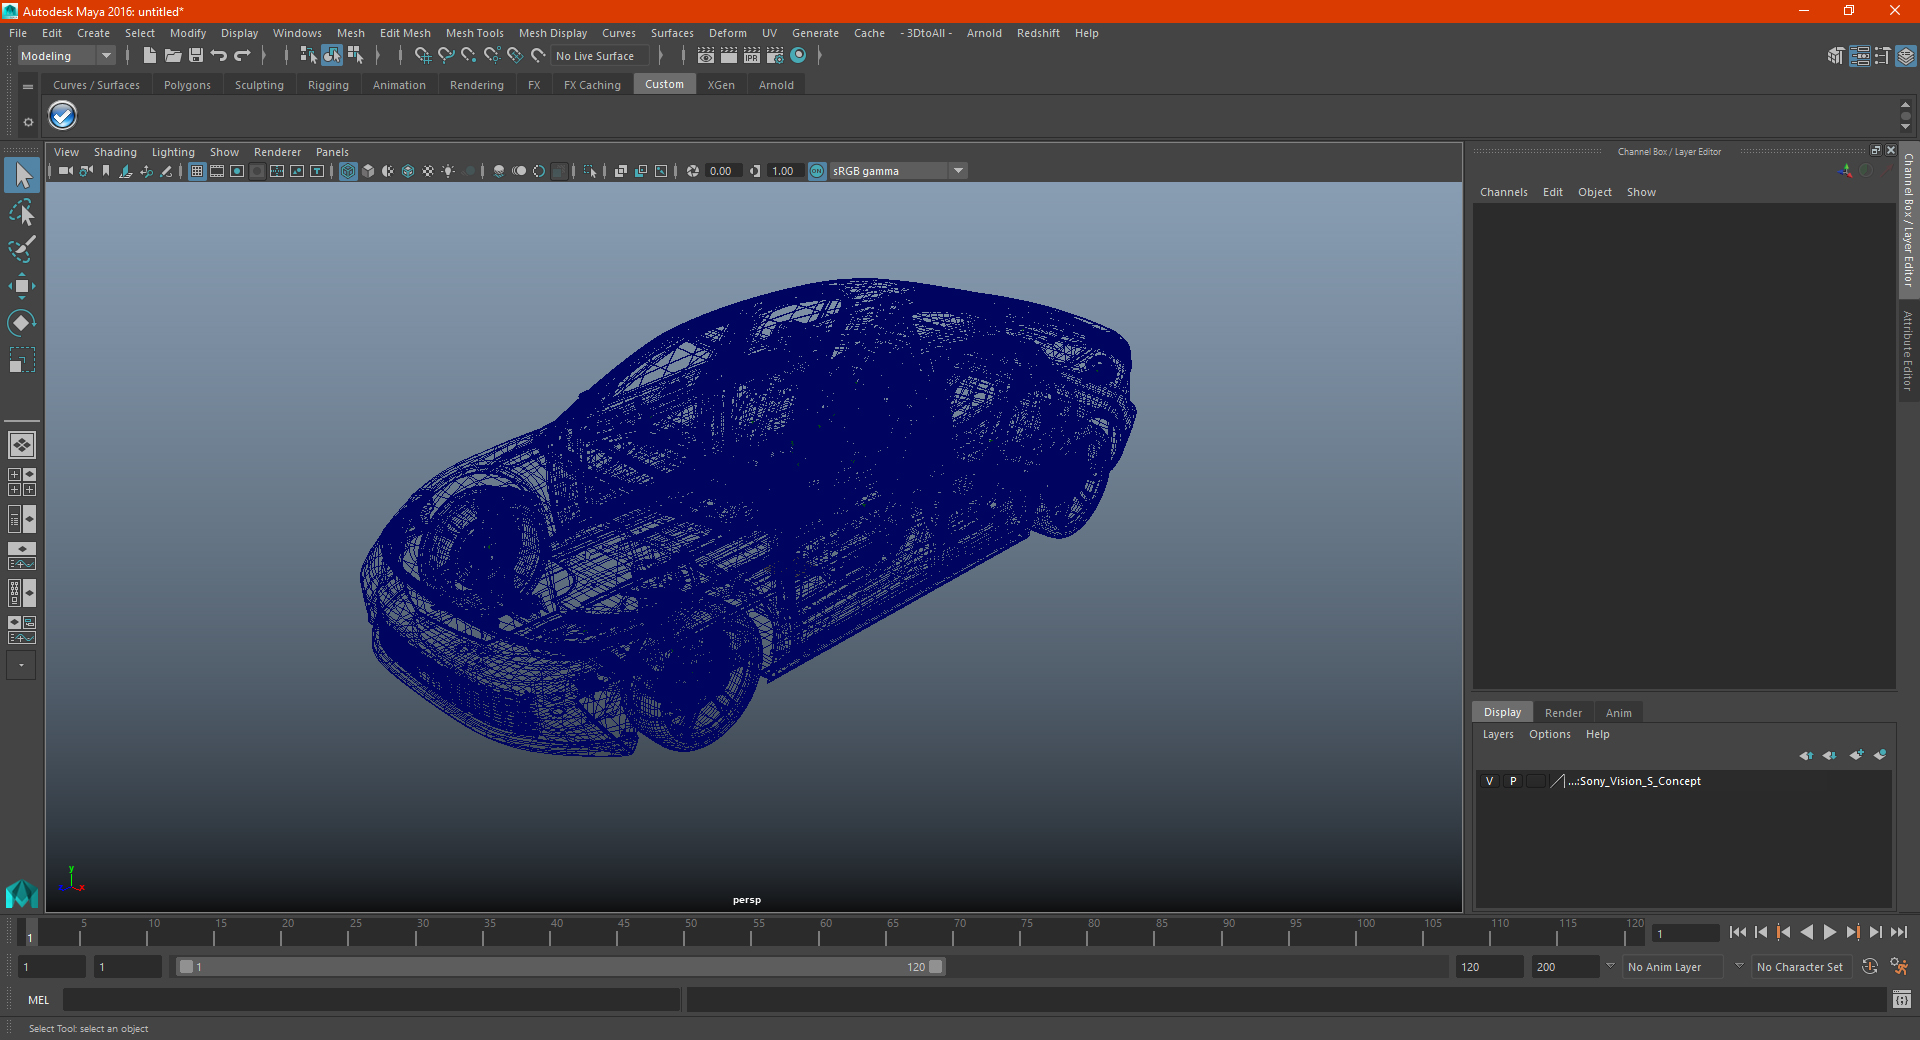
Task: Switch to the Rigging shelf tab
Action: coord(328,85)
